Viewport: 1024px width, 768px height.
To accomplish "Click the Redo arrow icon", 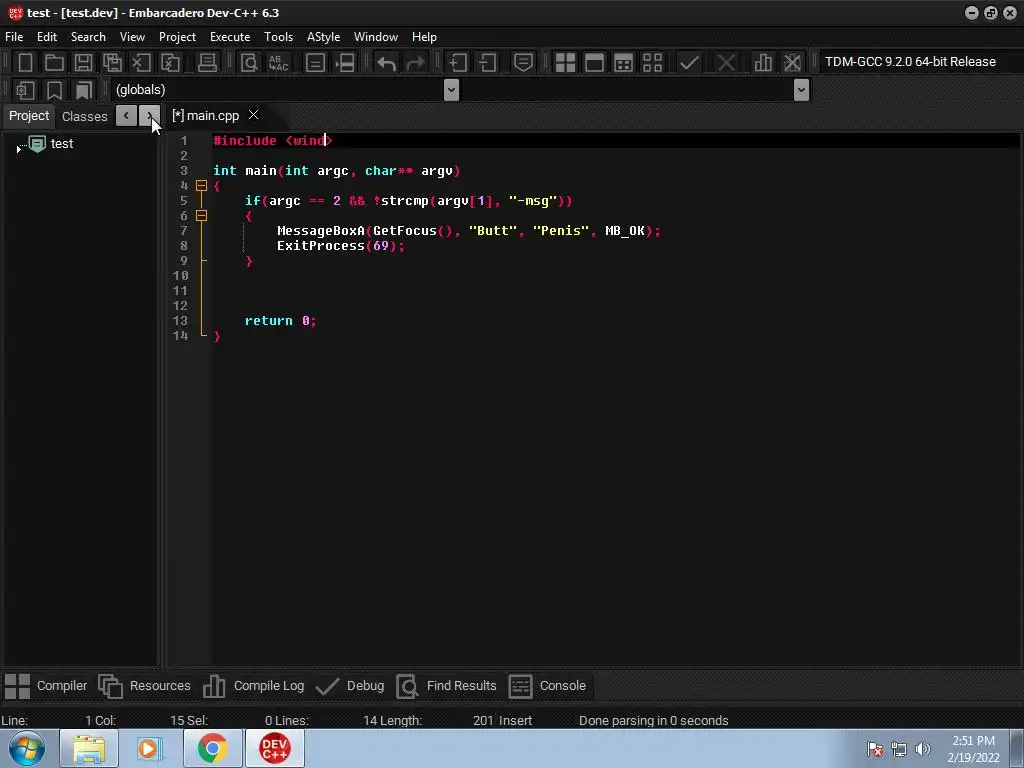I will point(415,63).
